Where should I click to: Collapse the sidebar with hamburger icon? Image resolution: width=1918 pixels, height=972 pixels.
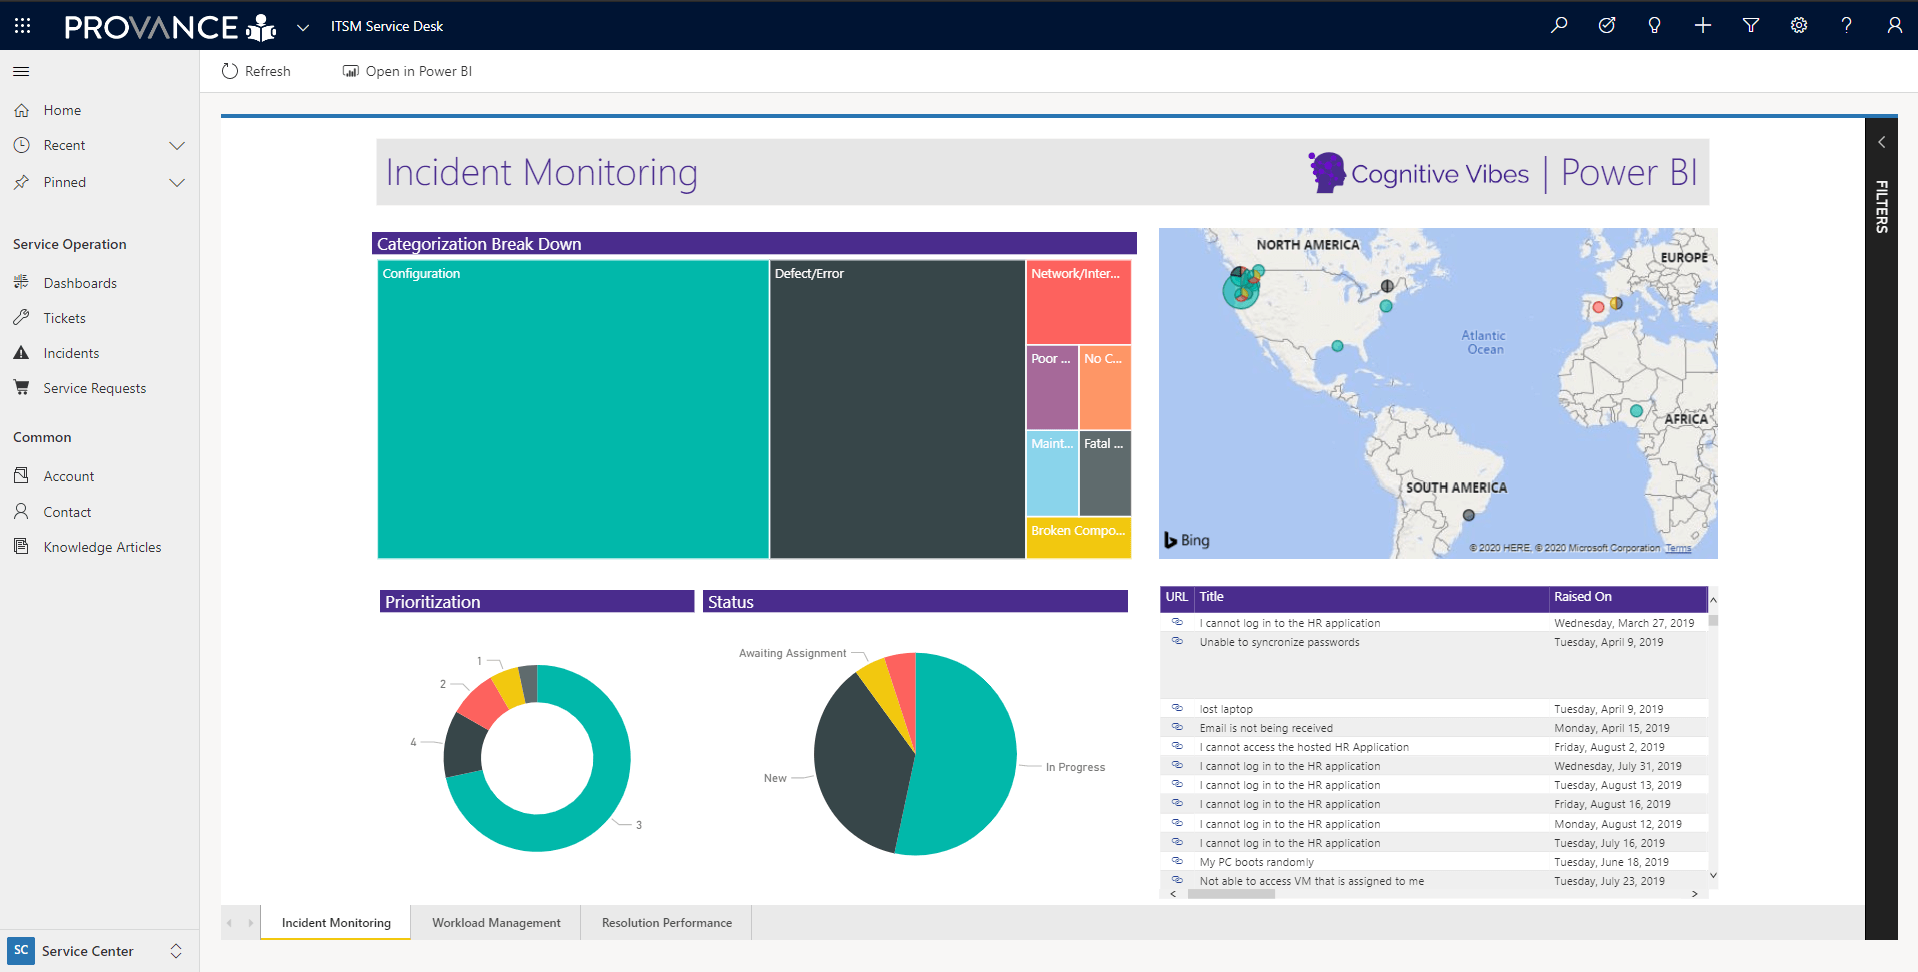(21, 71)
